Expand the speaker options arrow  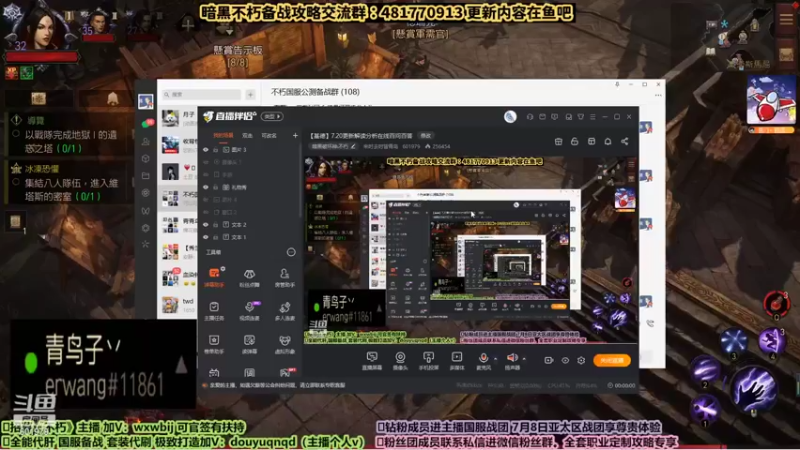click(x=524, y=359)
